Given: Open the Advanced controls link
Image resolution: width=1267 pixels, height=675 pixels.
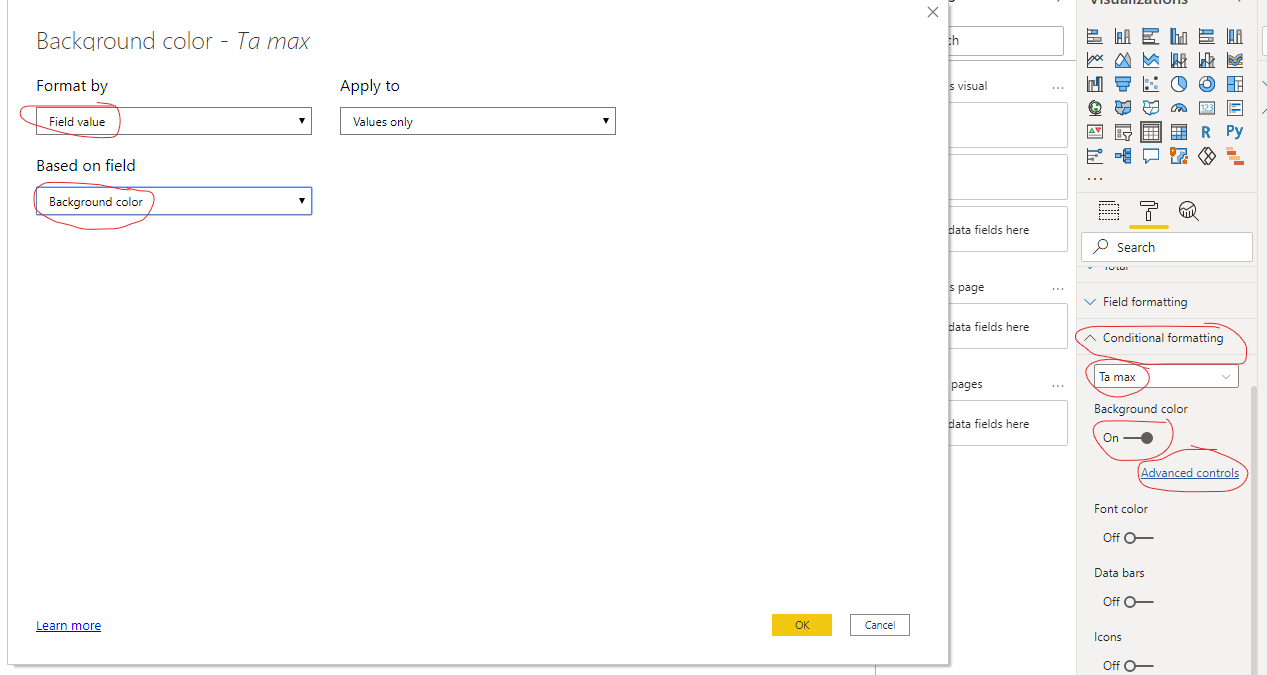Looking at the screenshot, I should [x=1190, y=473].
